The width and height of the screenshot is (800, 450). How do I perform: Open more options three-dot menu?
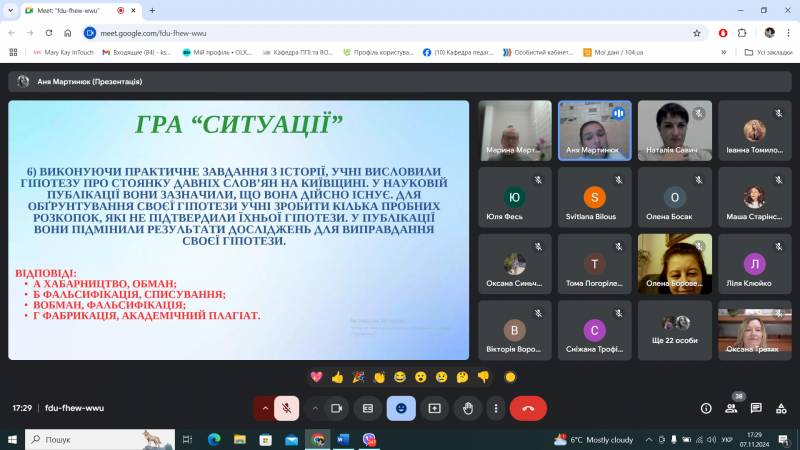click(497, 408)
